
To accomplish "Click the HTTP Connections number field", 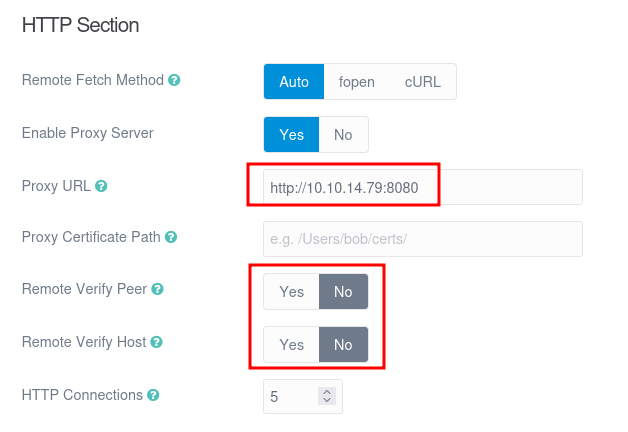I will pos(290,396).
